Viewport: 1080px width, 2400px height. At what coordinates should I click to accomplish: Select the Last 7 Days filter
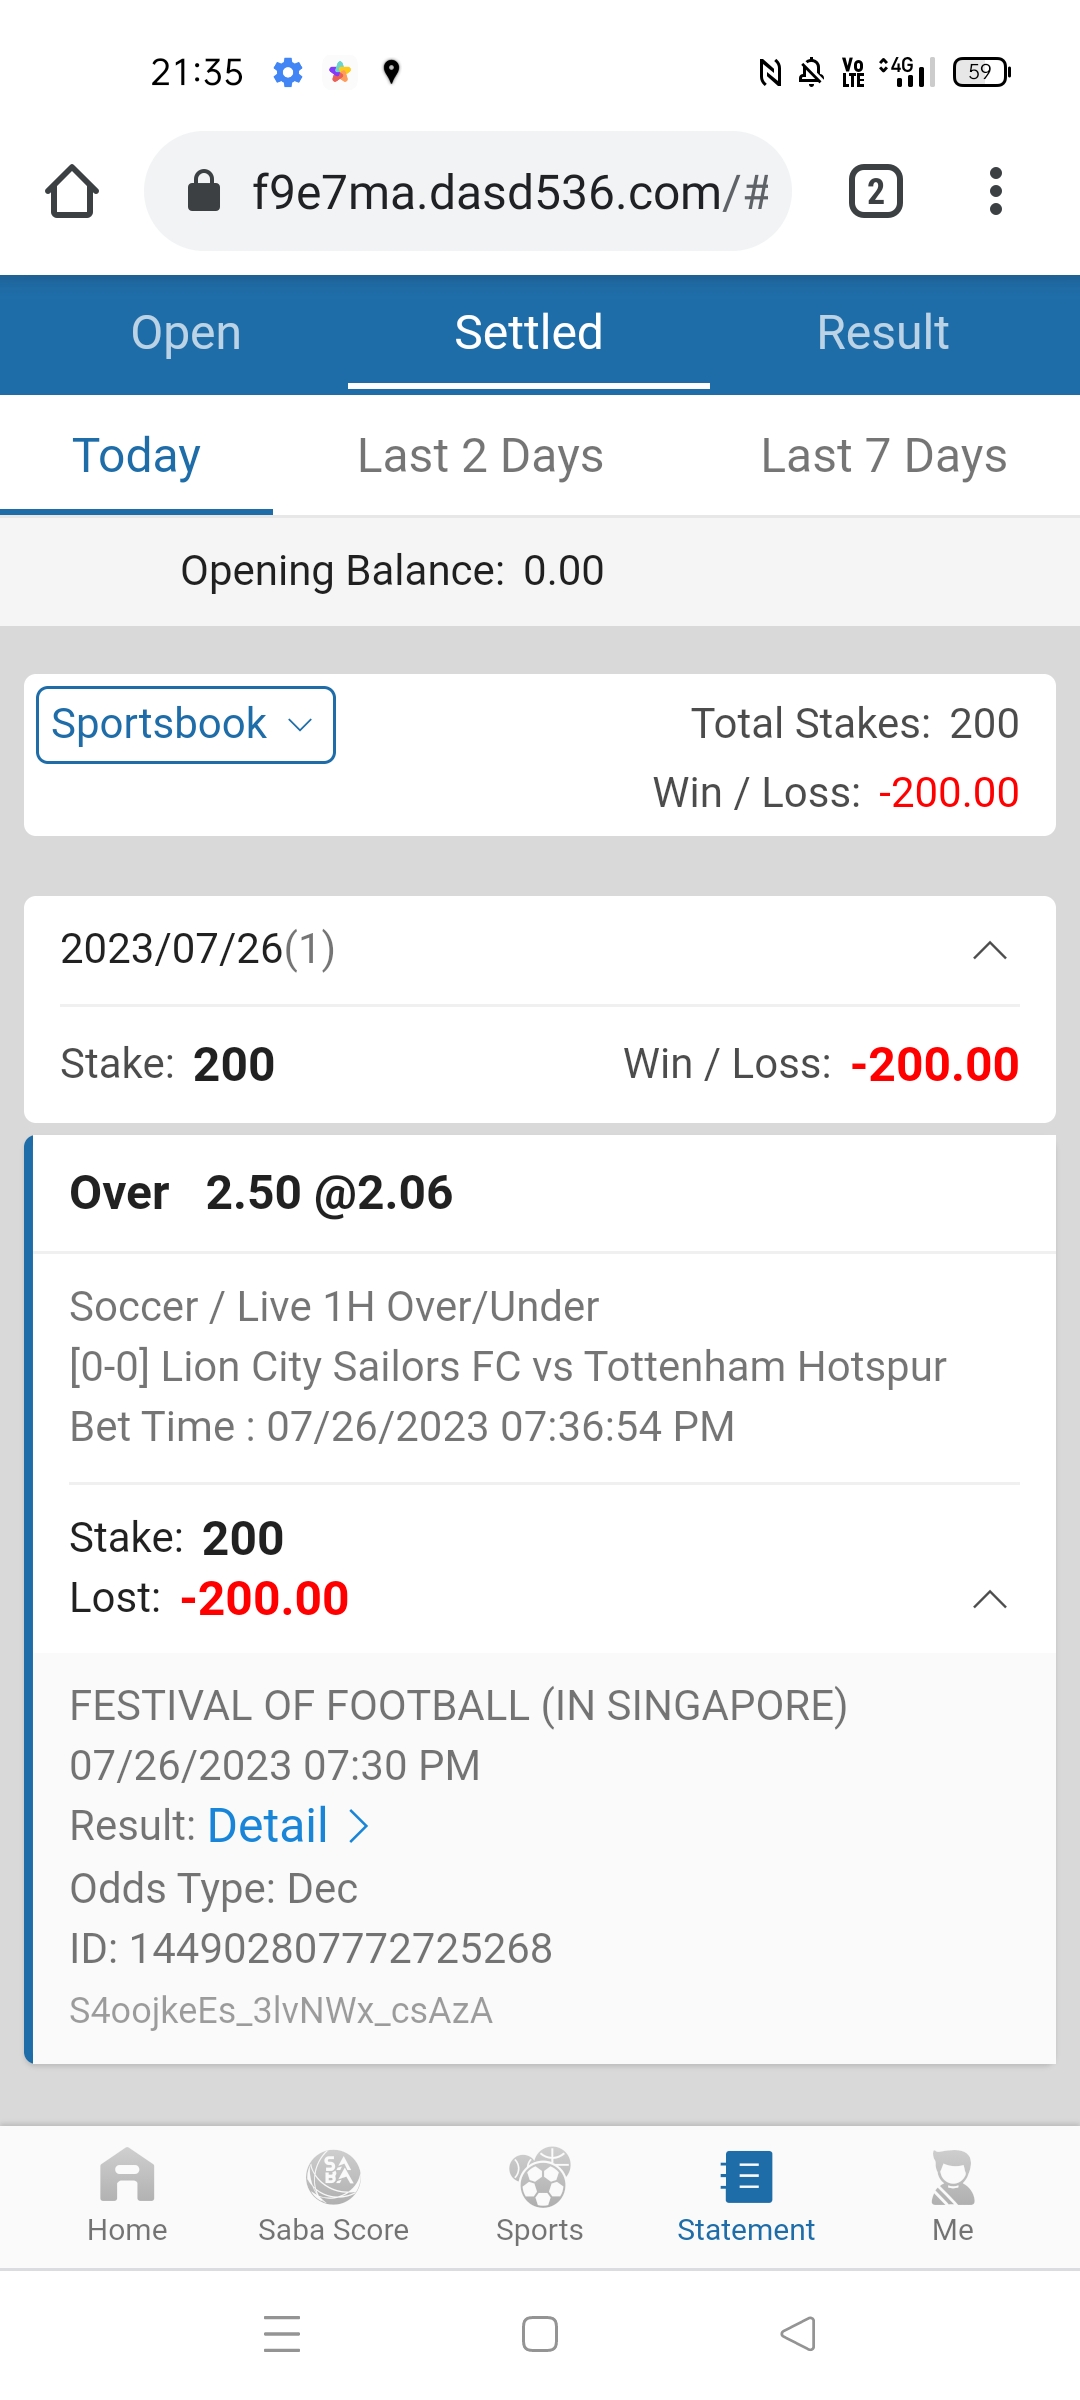point(884,456)
